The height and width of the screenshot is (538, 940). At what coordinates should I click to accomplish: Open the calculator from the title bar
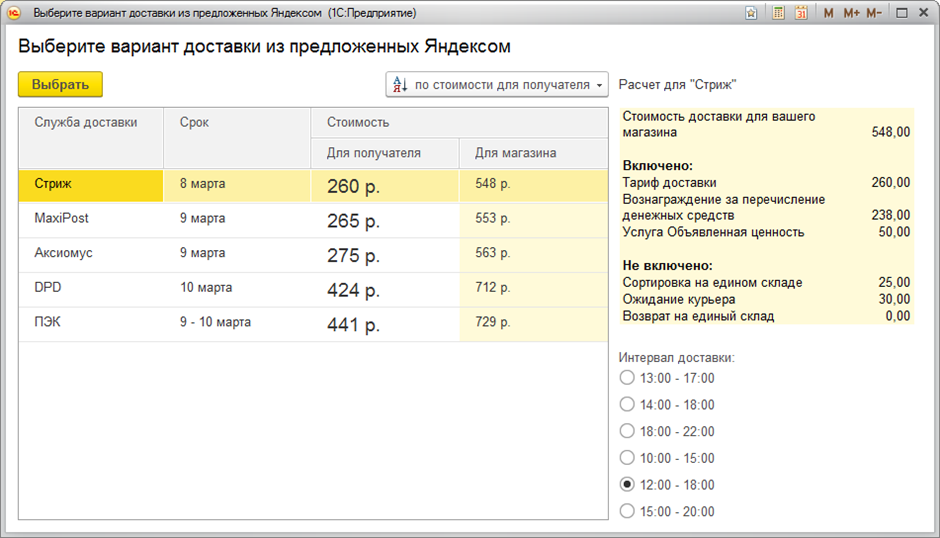778,13
